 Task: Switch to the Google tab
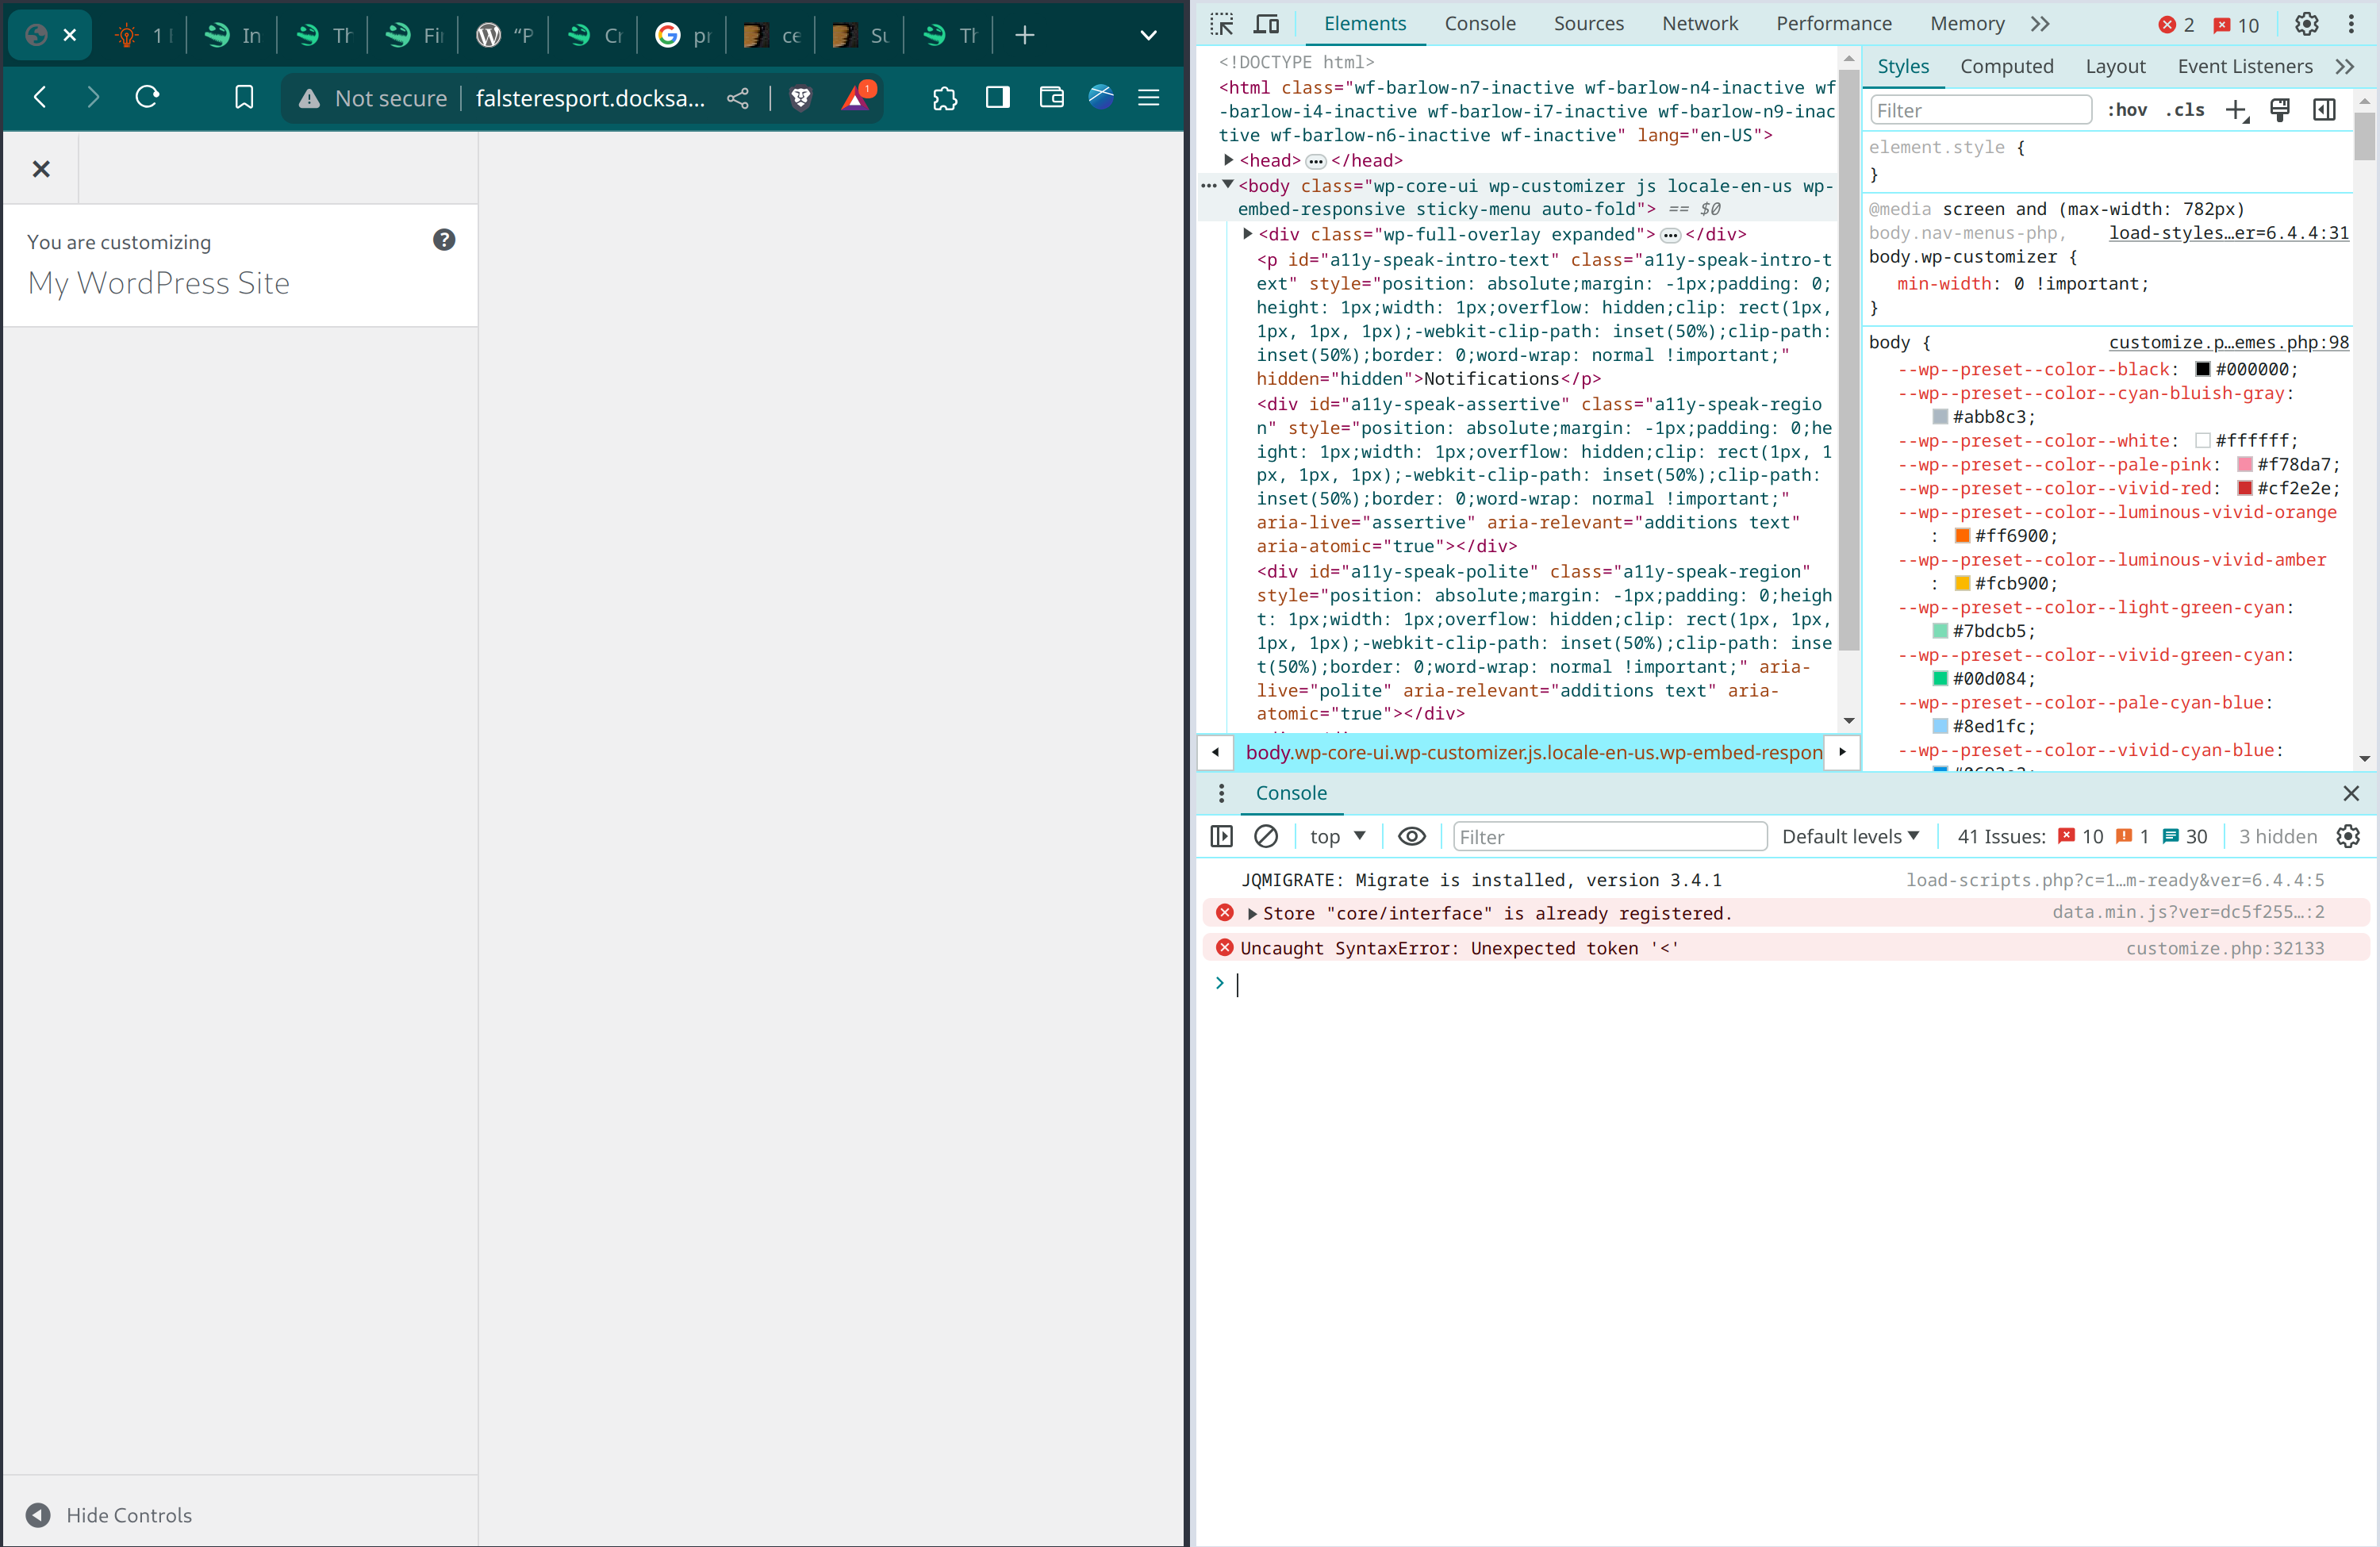tap(682, 35)
